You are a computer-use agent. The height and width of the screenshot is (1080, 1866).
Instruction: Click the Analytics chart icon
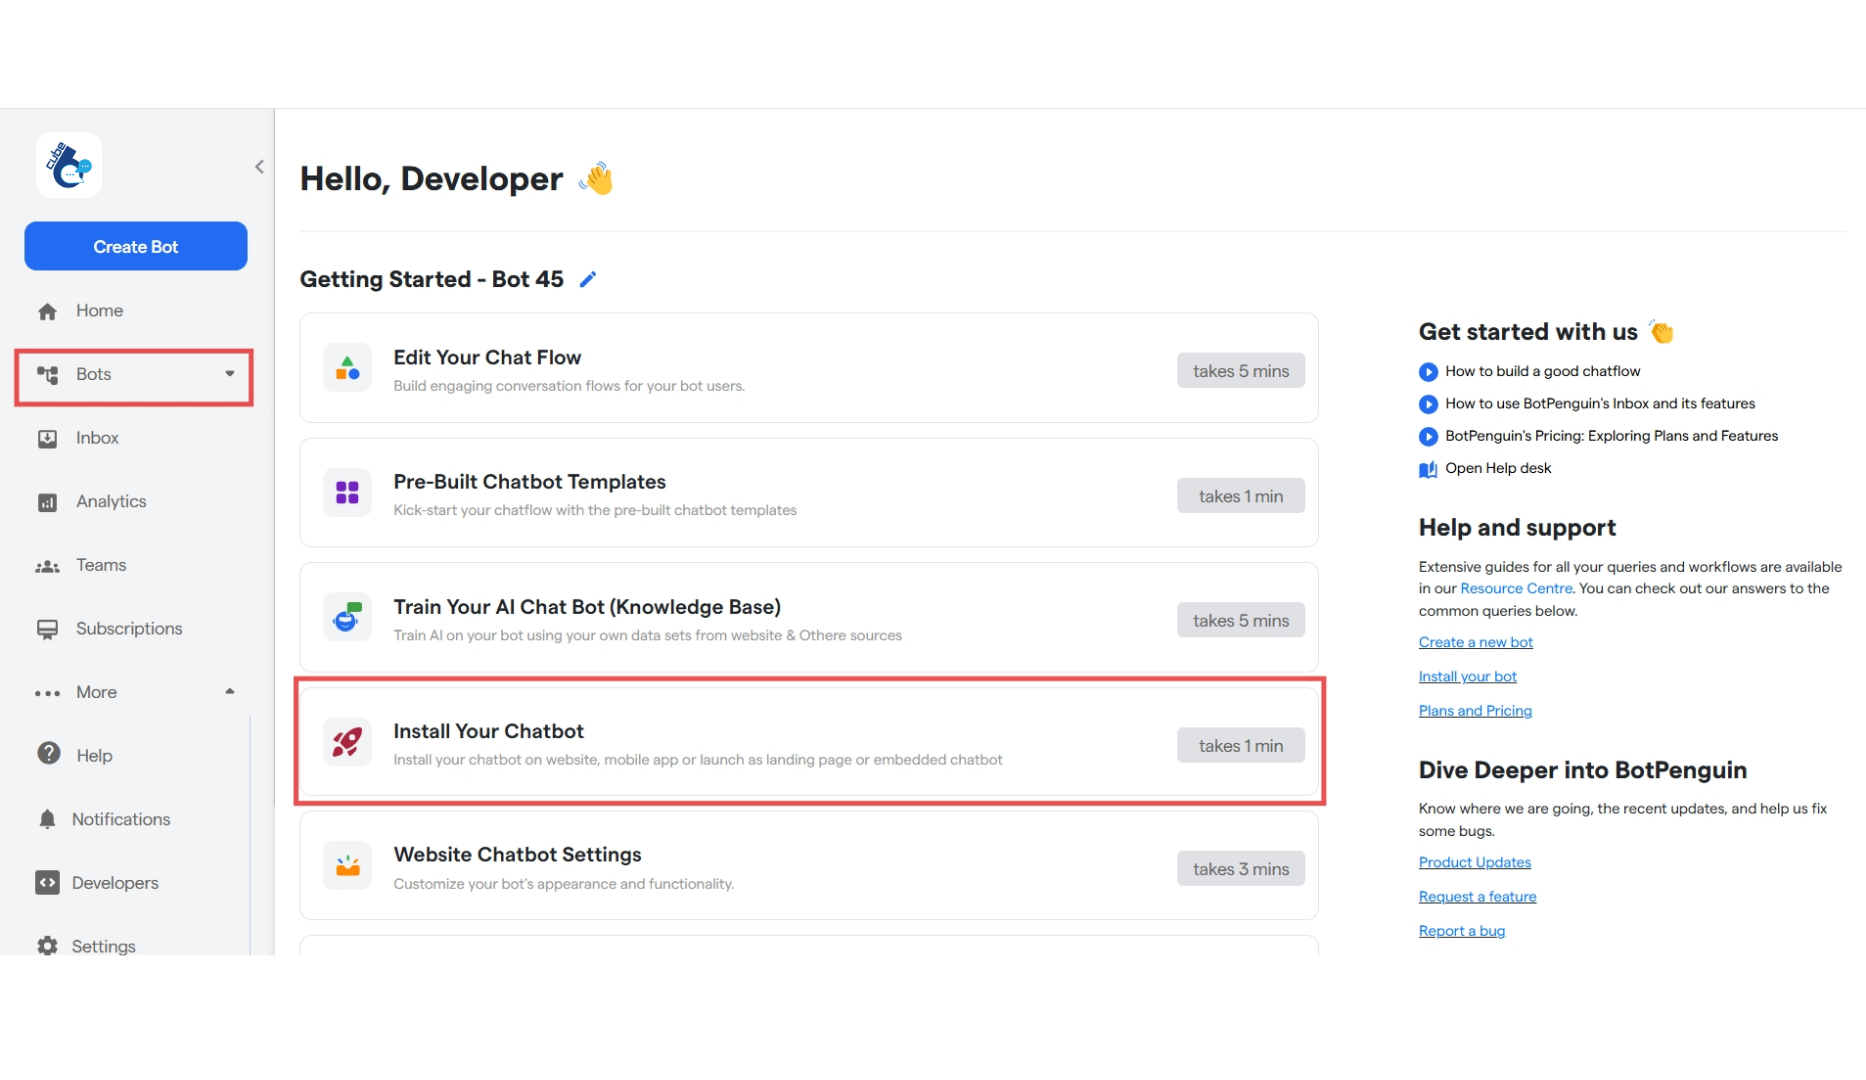click(x=47, y=502)
